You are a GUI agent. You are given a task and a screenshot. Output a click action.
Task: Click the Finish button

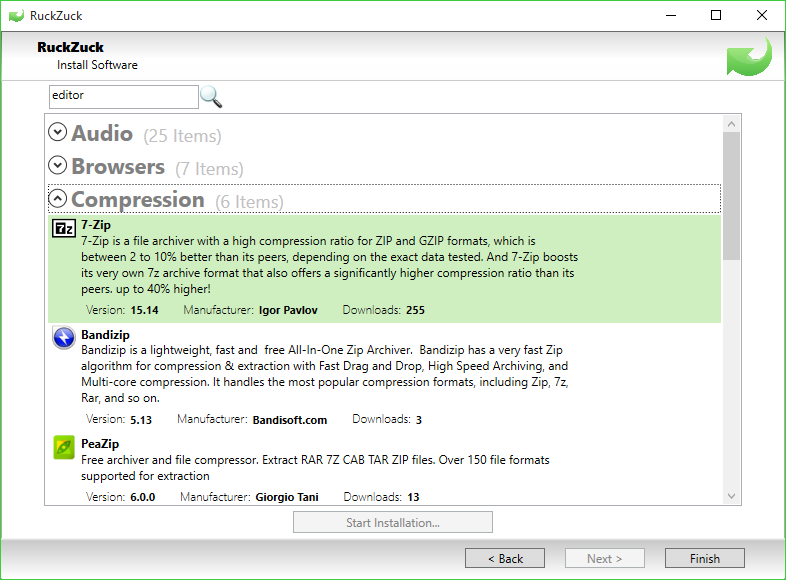(704, 558)
